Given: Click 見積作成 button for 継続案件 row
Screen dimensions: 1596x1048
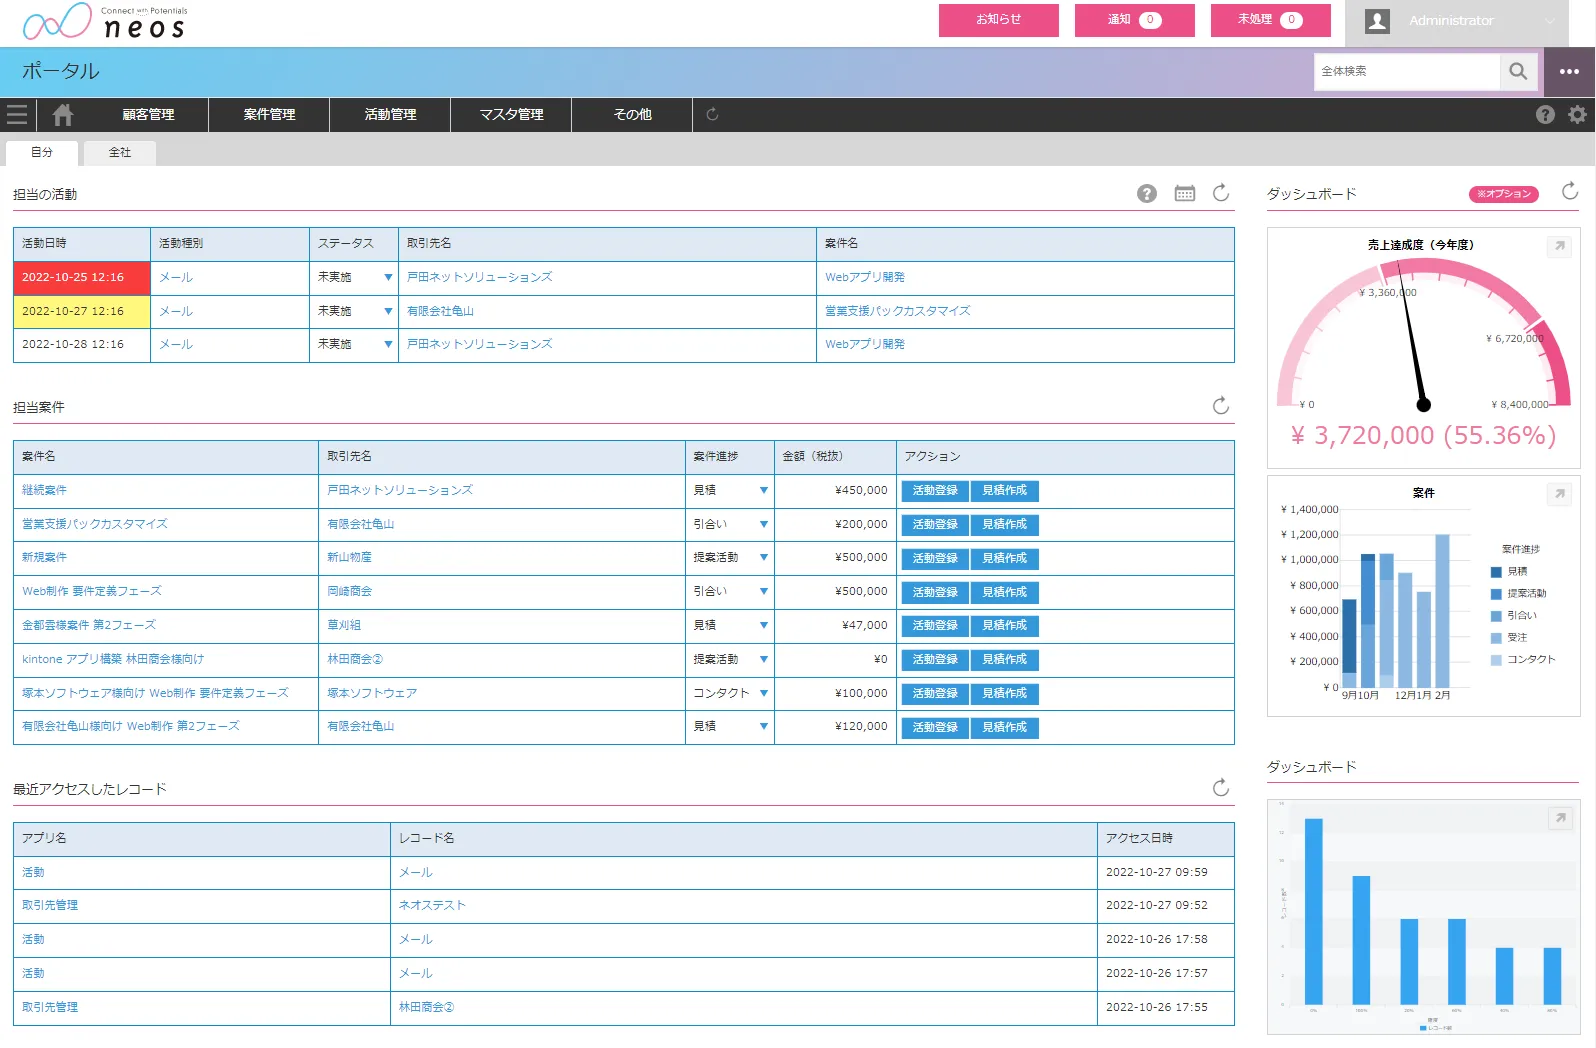Looking at the screenshot, I should (x=1004, y=491).
